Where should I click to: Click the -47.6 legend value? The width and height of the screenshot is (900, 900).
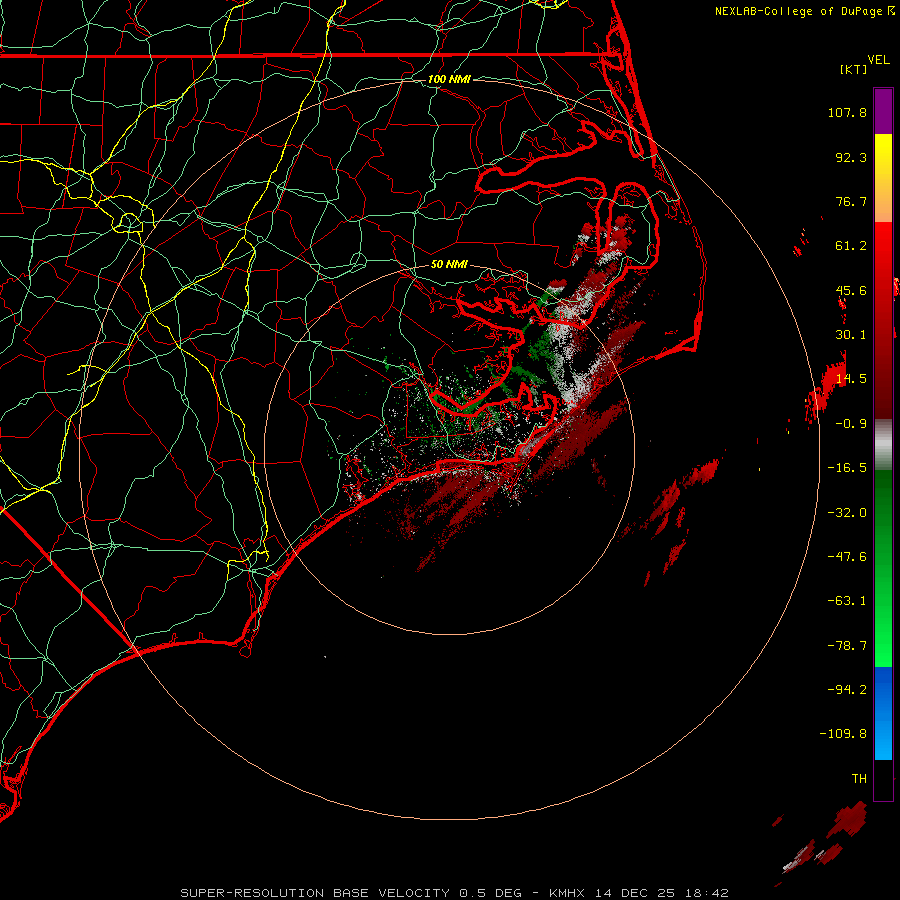pyautogui.click(x=847, y=557)
